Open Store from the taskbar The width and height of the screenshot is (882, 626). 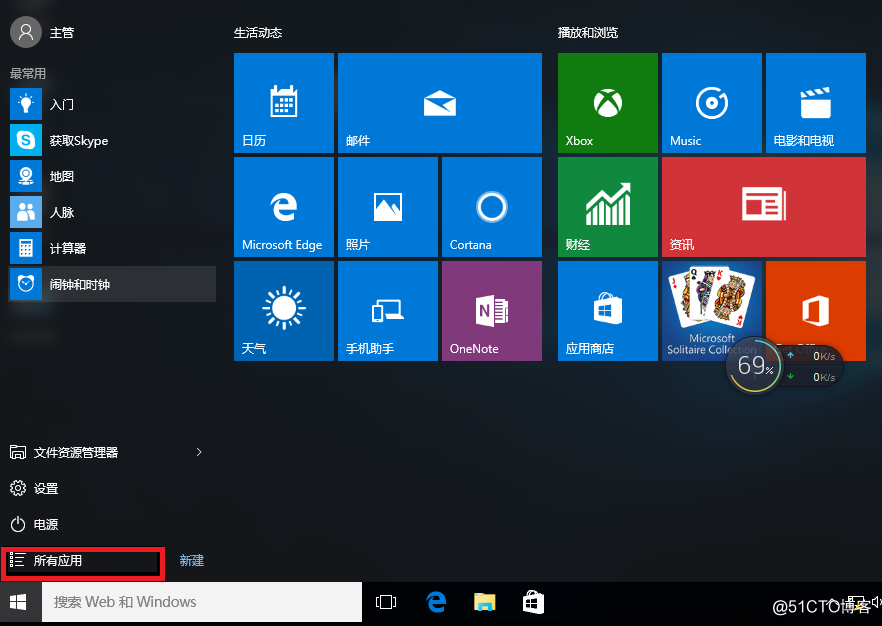(x=533, y=602)
